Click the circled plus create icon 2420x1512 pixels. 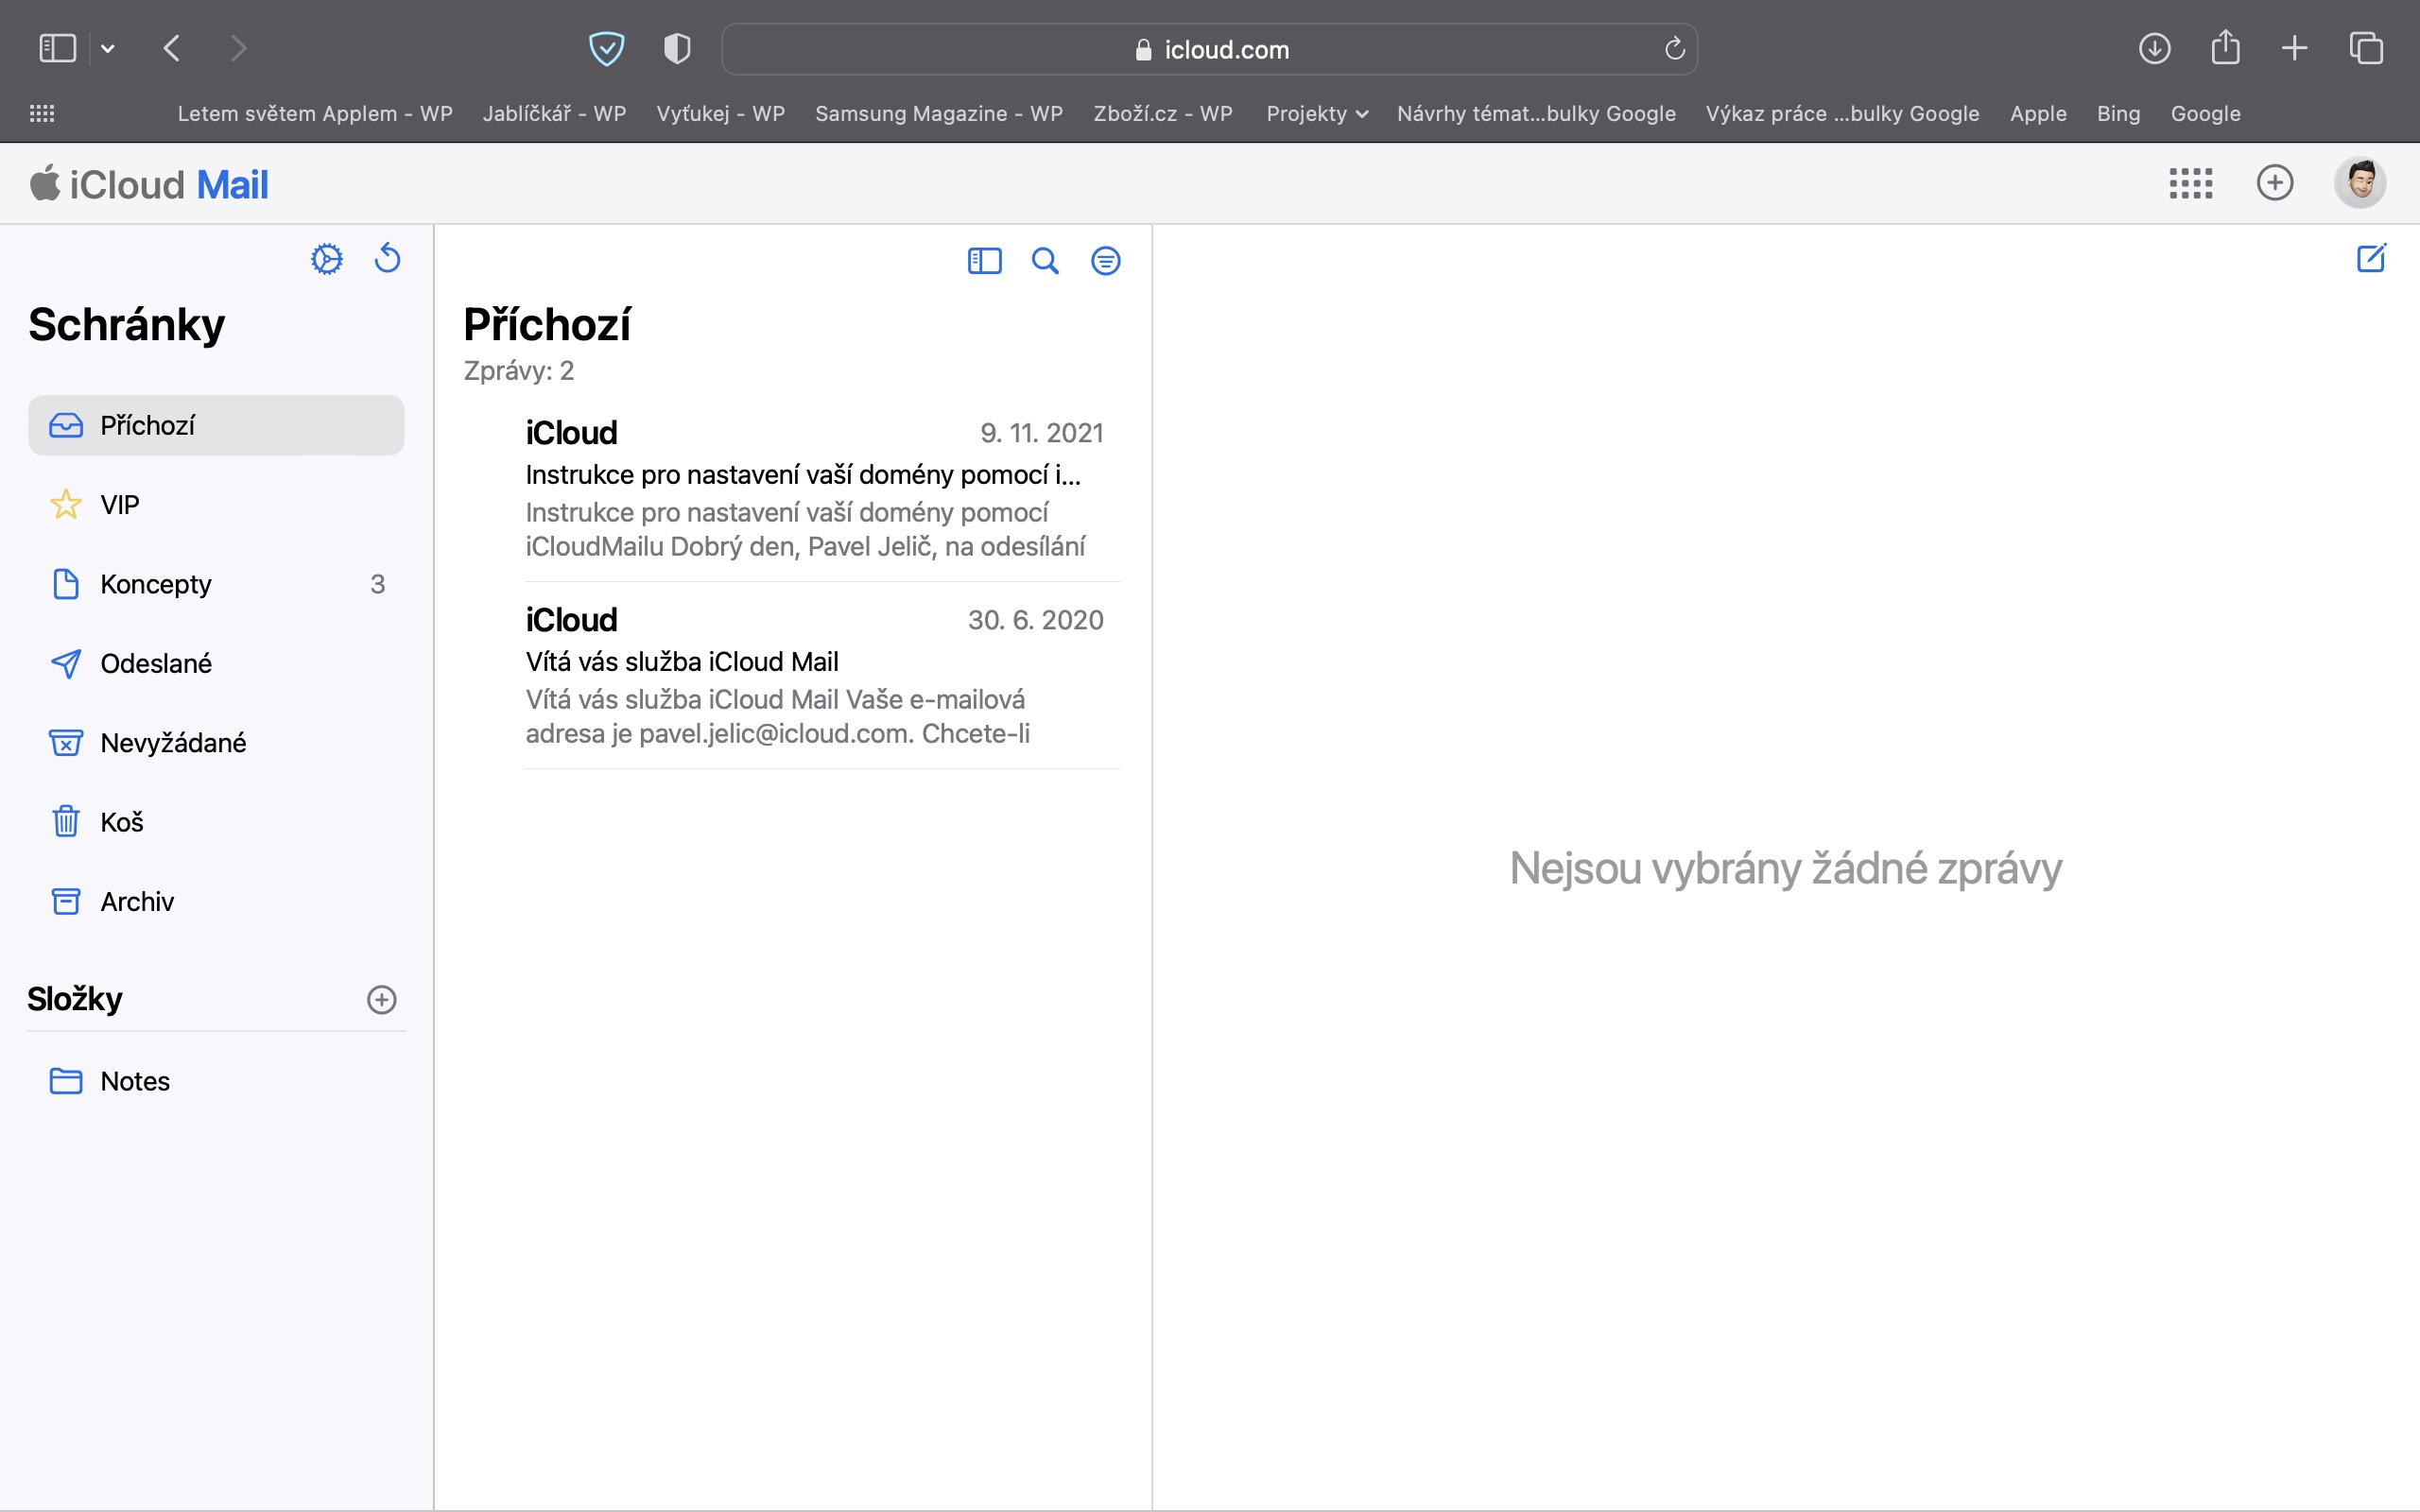click(x=2275, y=183)
